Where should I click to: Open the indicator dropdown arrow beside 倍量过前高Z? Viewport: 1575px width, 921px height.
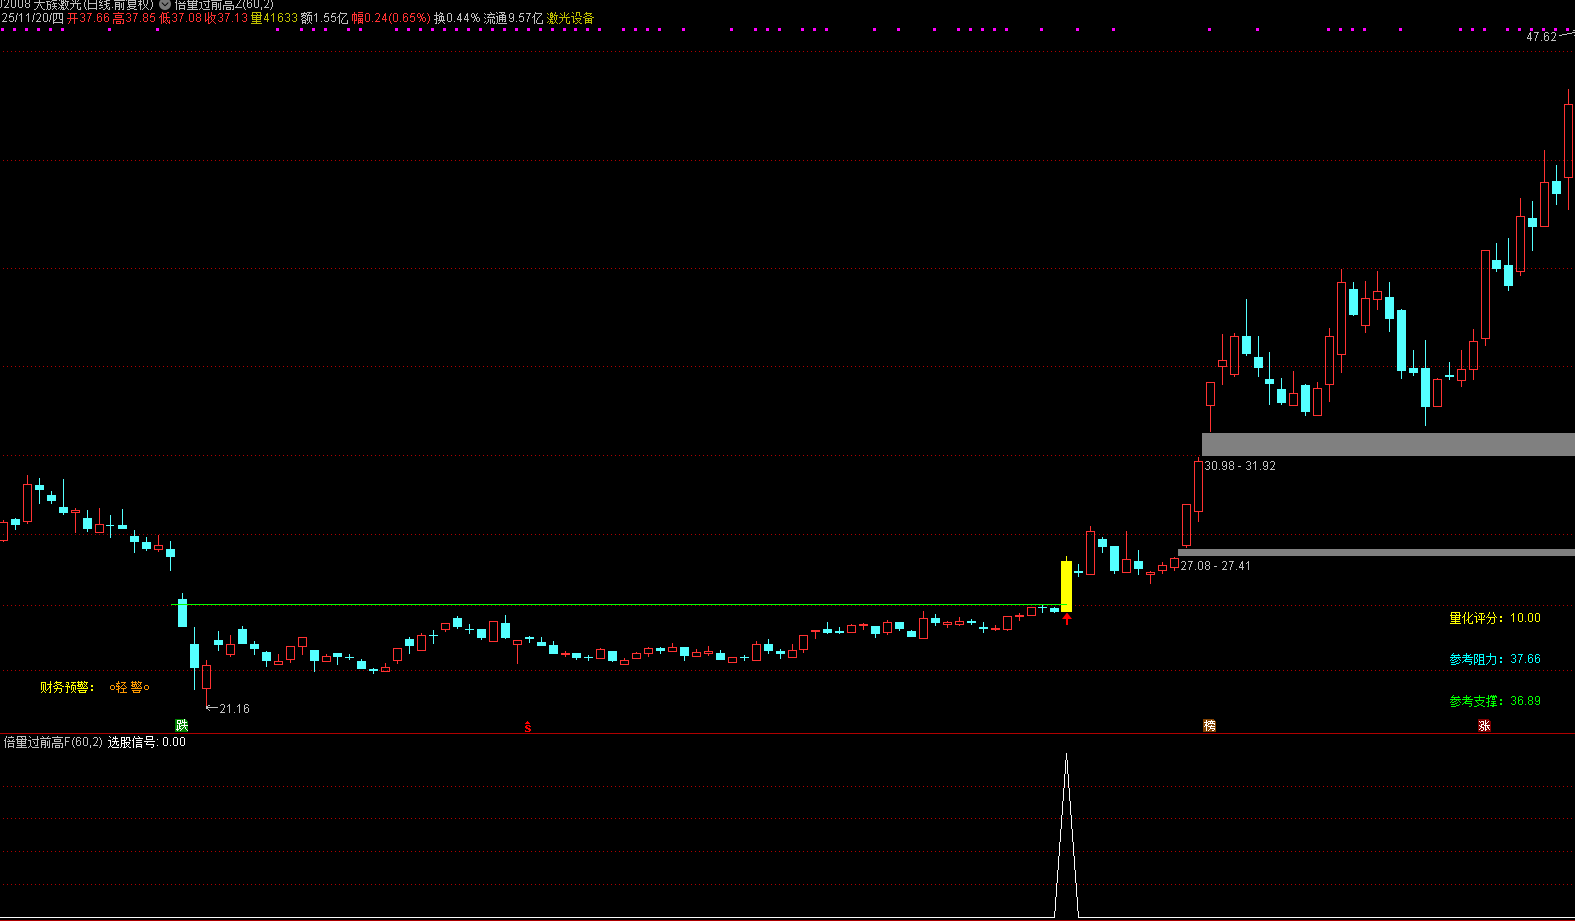click(x=165, y=5)
